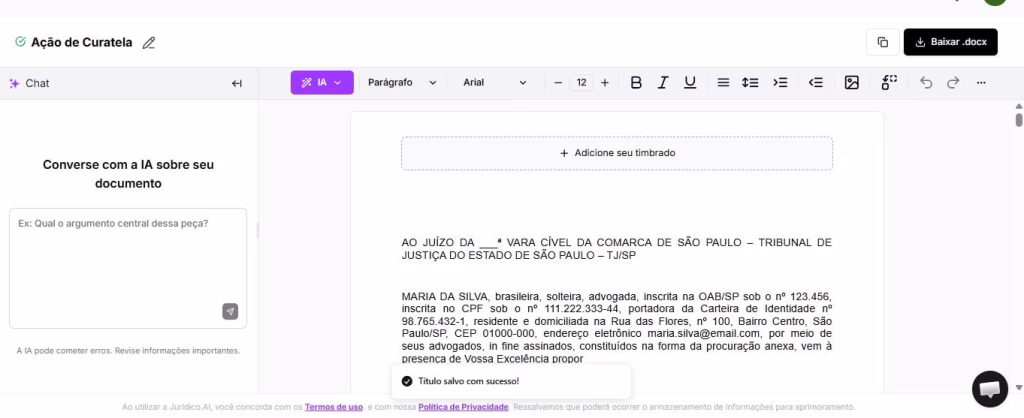Click the copy document icon button
This screenshot has height=418, width=1024.
[882, 42]
